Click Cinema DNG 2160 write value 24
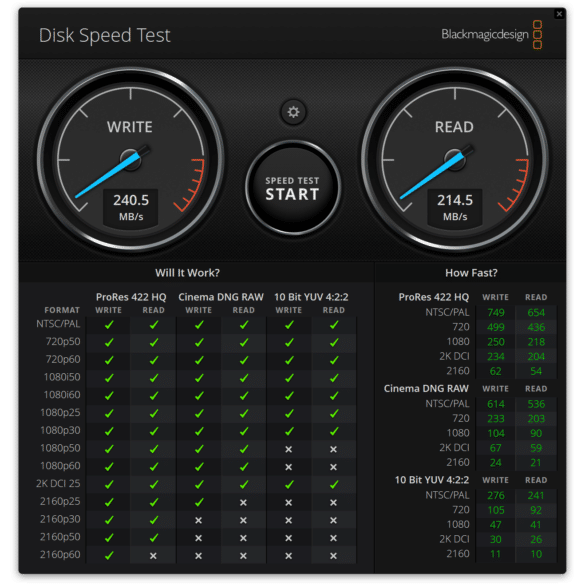585x585 pixels. tap(495, 463)
